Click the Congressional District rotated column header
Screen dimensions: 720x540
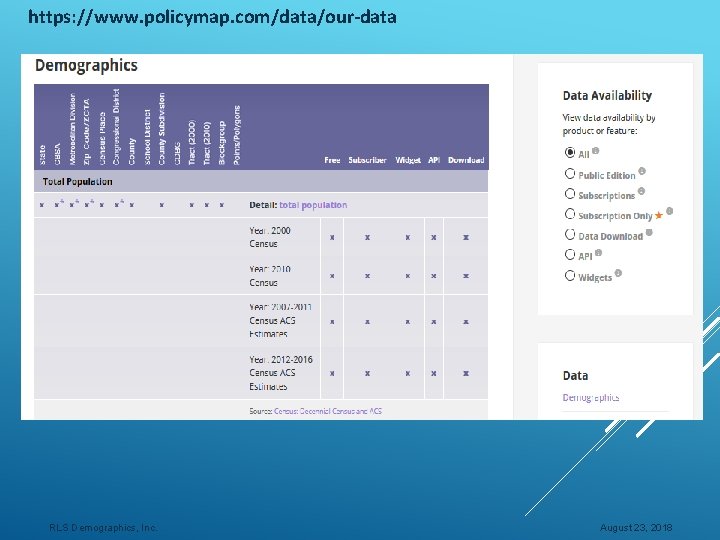[116, 127]
